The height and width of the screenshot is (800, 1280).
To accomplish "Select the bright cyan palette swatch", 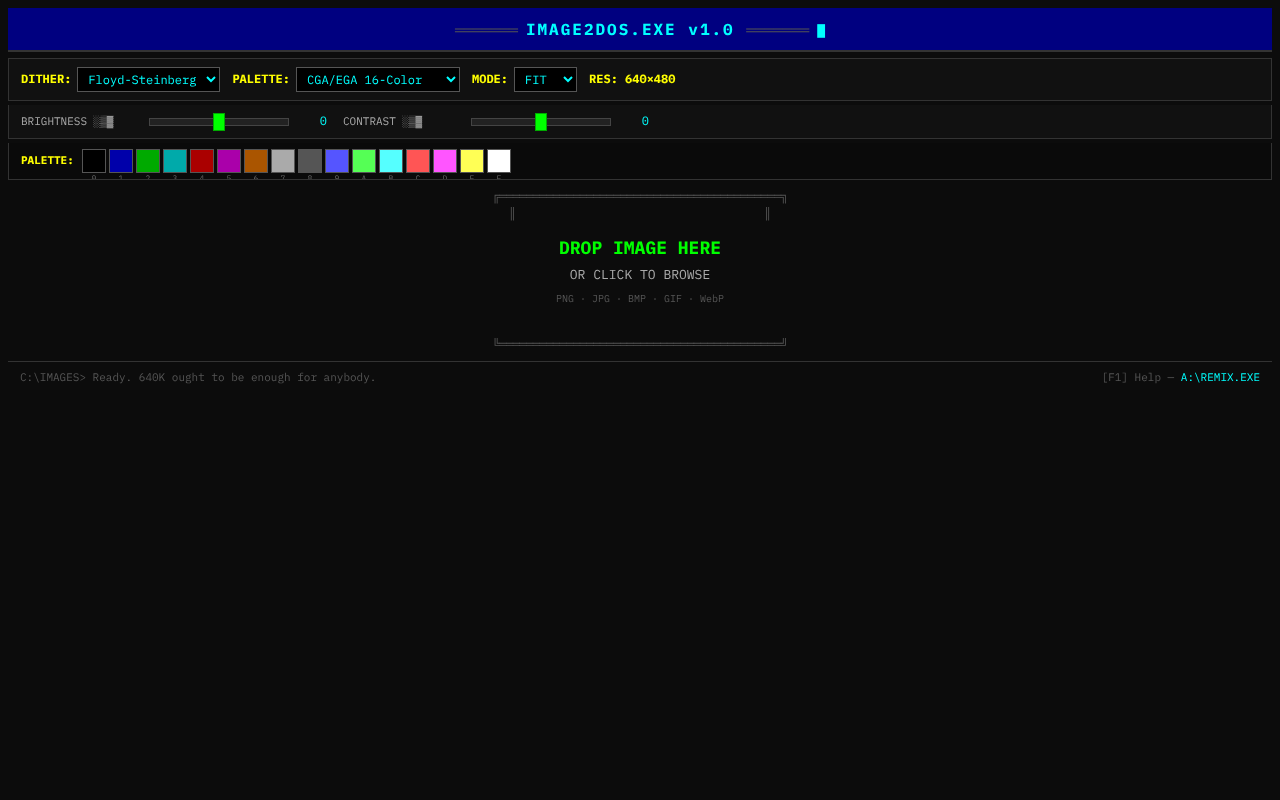I will (391, 161).
